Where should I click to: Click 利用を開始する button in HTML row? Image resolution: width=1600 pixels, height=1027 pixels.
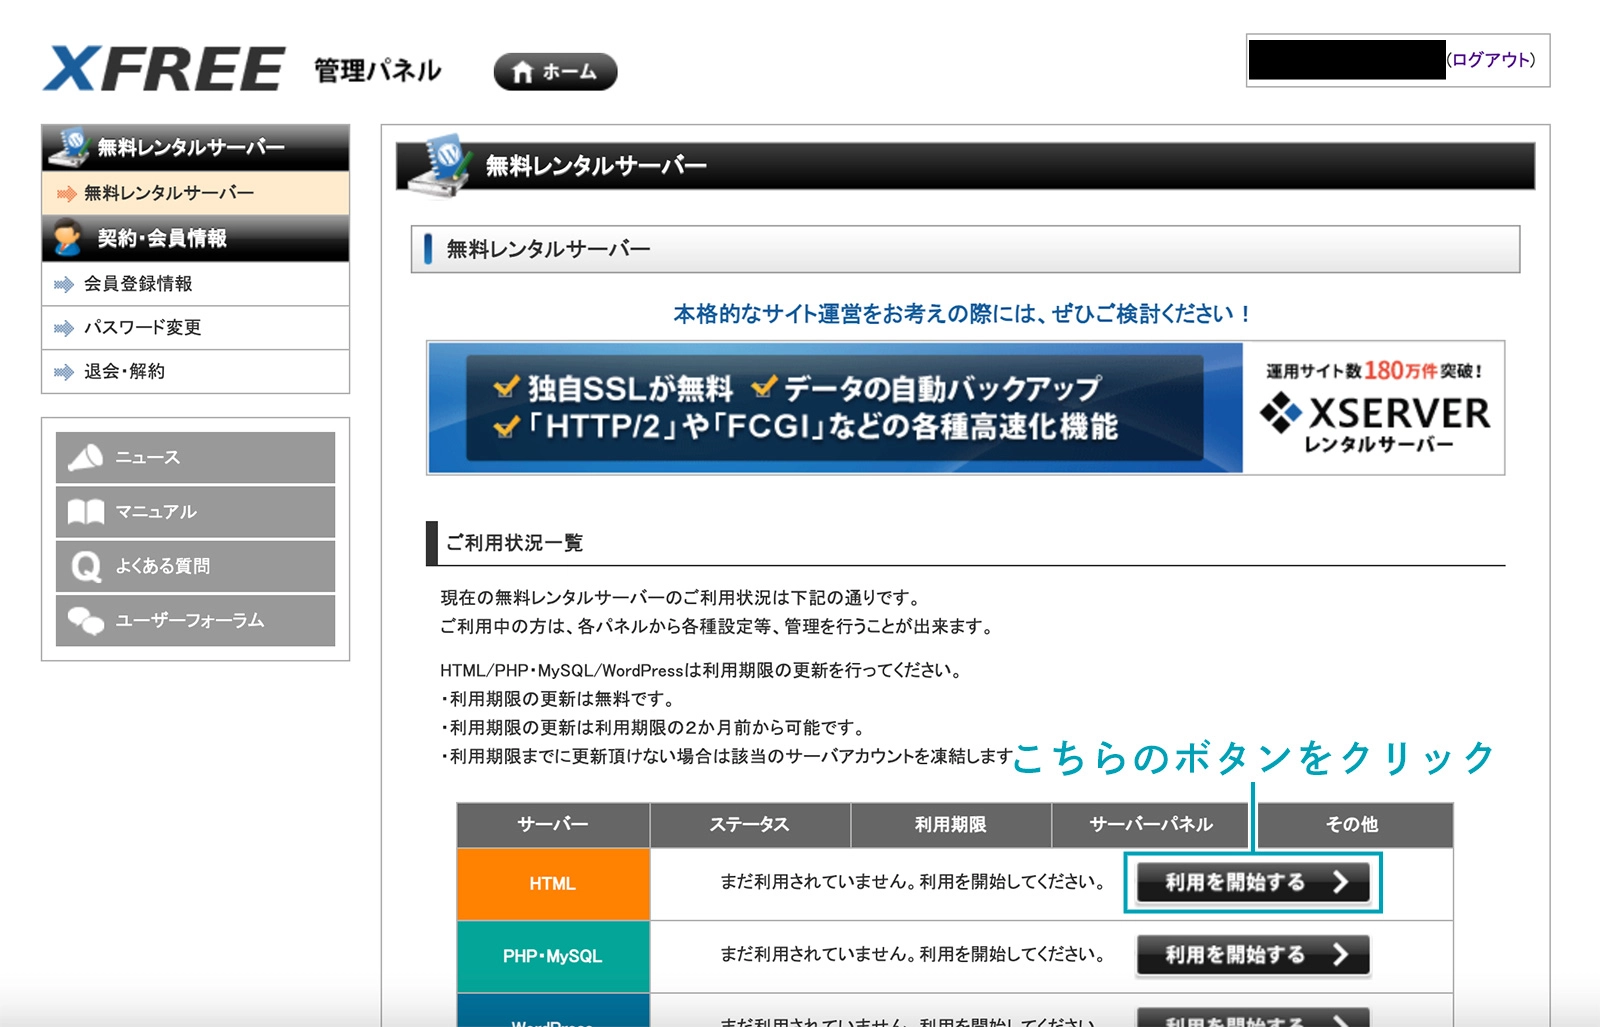click(1253, 882)
